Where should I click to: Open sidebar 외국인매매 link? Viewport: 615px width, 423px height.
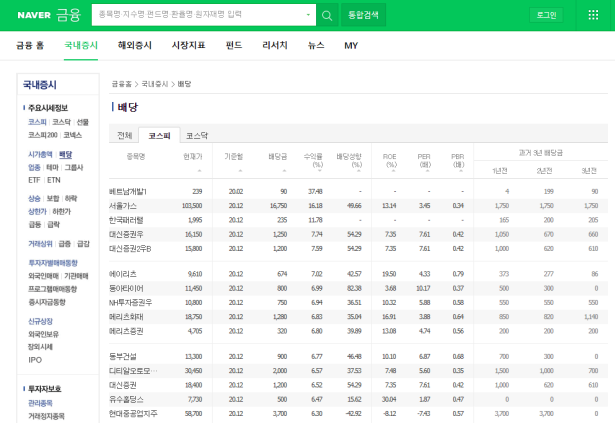tap(43, 276)
